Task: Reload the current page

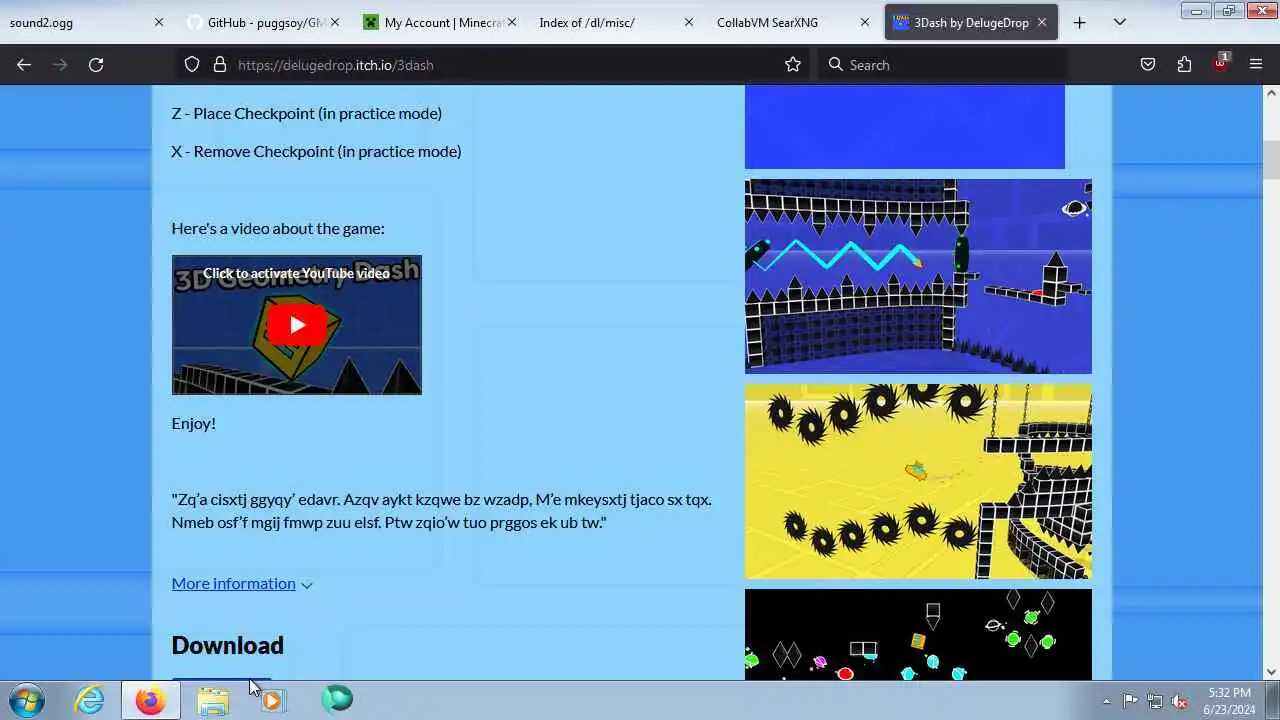Action: 96,64
